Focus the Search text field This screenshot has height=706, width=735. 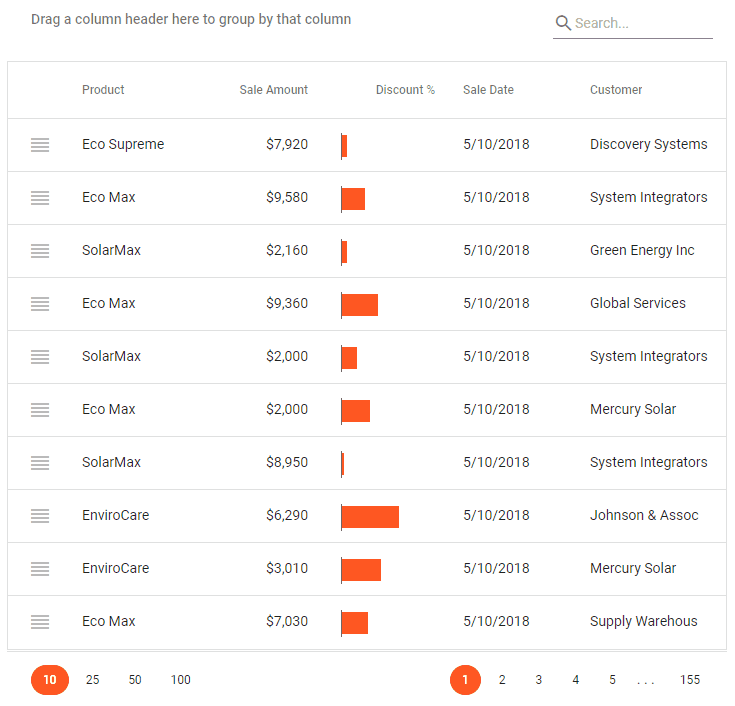(642, 23)
